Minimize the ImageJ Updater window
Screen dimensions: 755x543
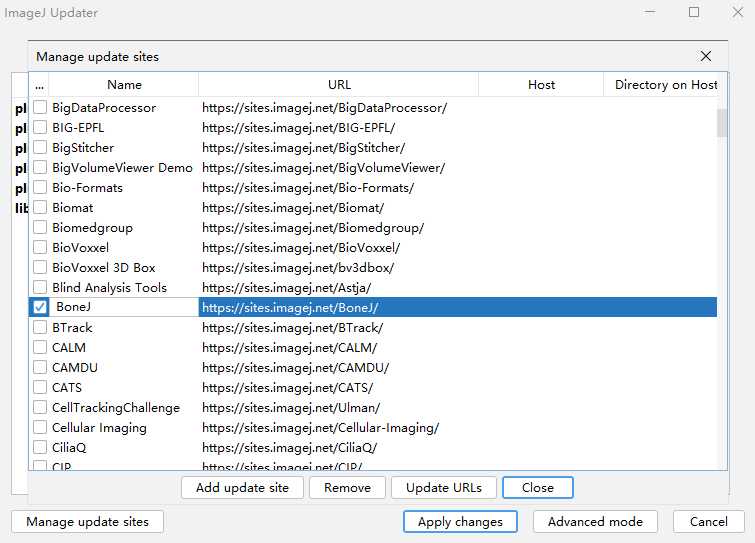tap(650, 12)
